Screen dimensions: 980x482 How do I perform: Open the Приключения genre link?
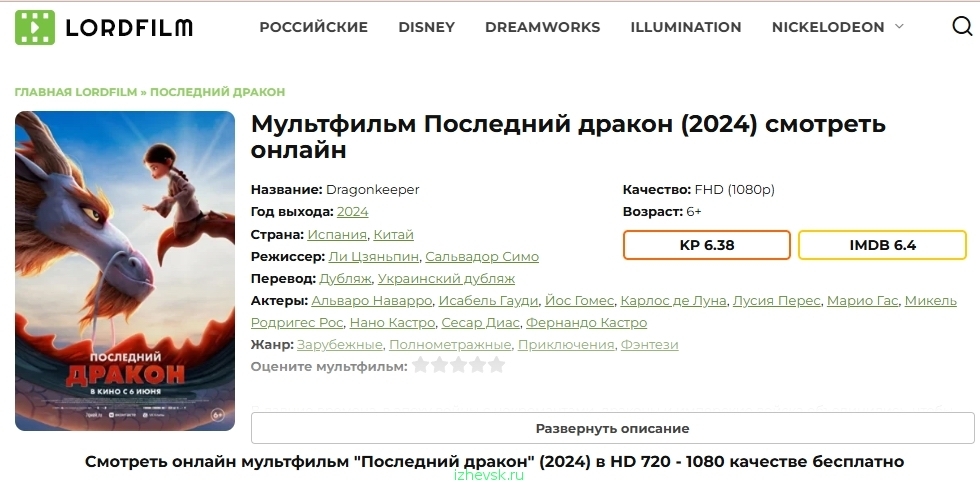click(566, 344)
